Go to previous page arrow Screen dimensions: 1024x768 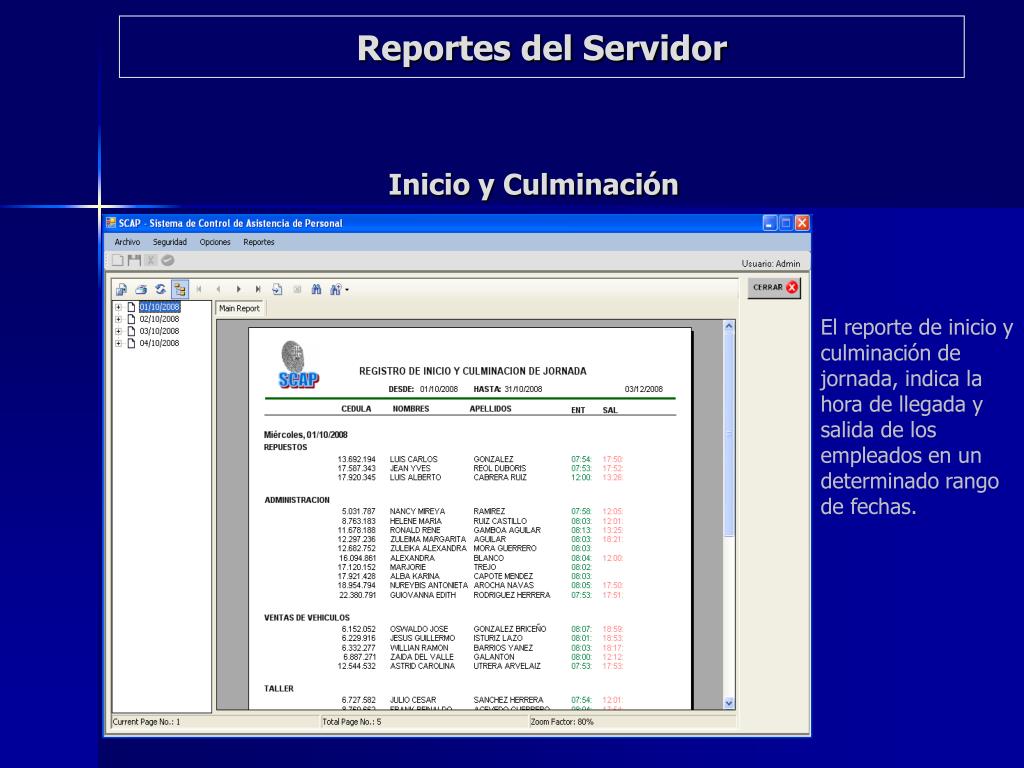pyautogui.click(x=219, y=289)
